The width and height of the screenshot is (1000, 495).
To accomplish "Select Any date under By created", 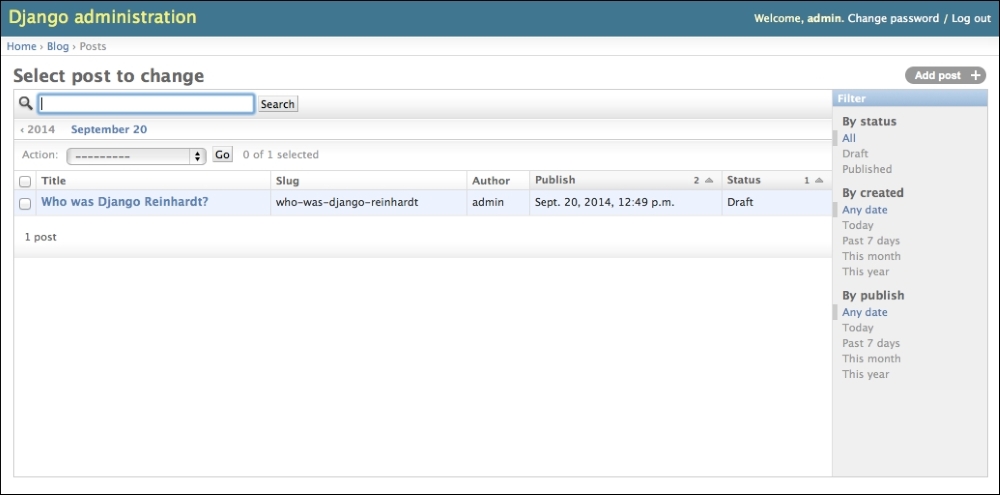I will point(865,210).
